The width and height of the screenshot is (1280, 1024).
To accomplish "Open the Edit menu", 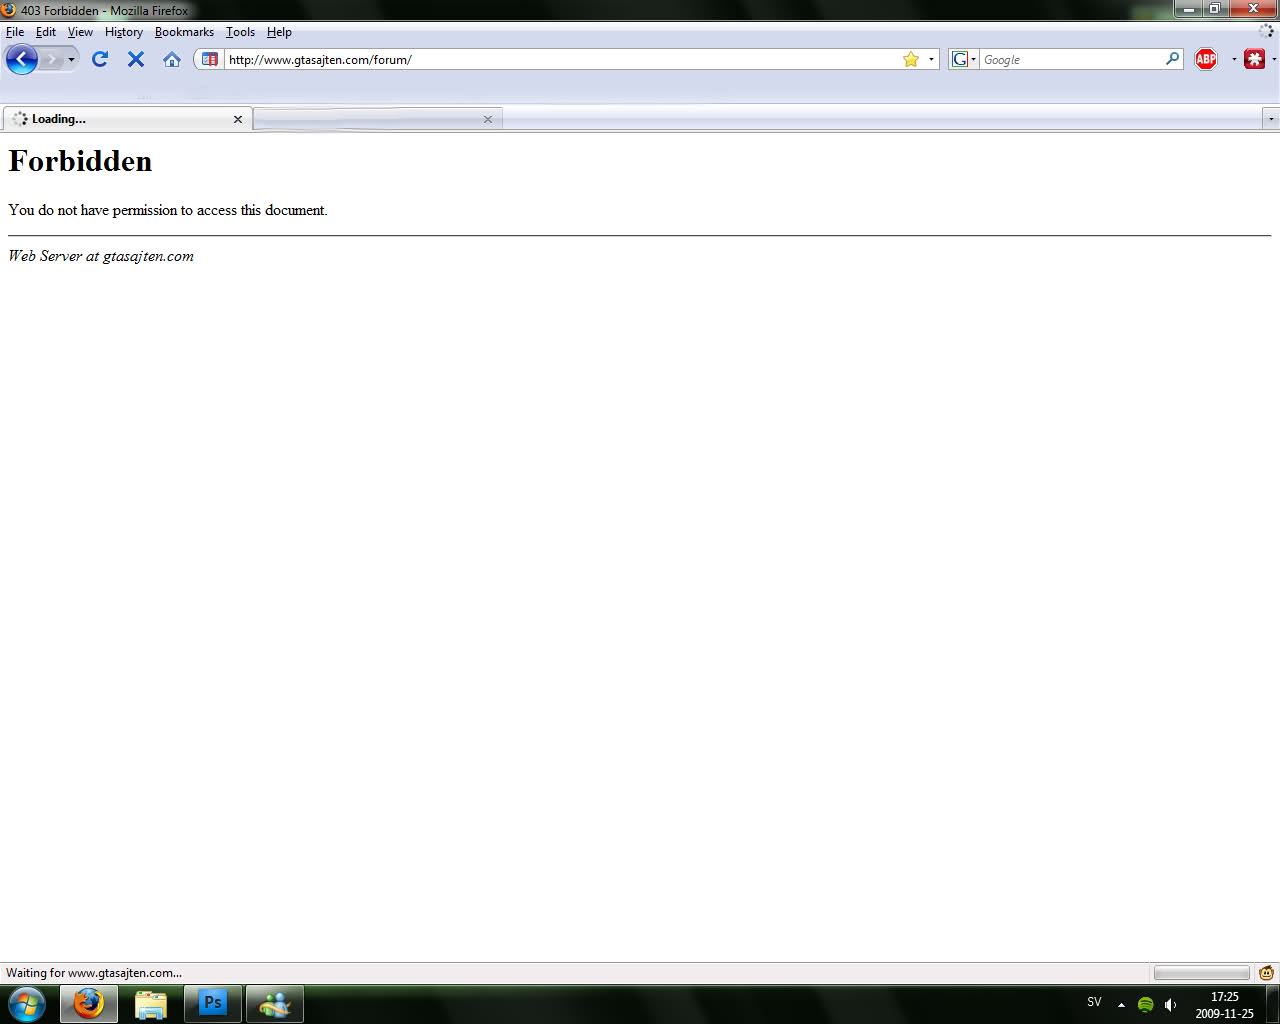I will [x=46, y=32].
